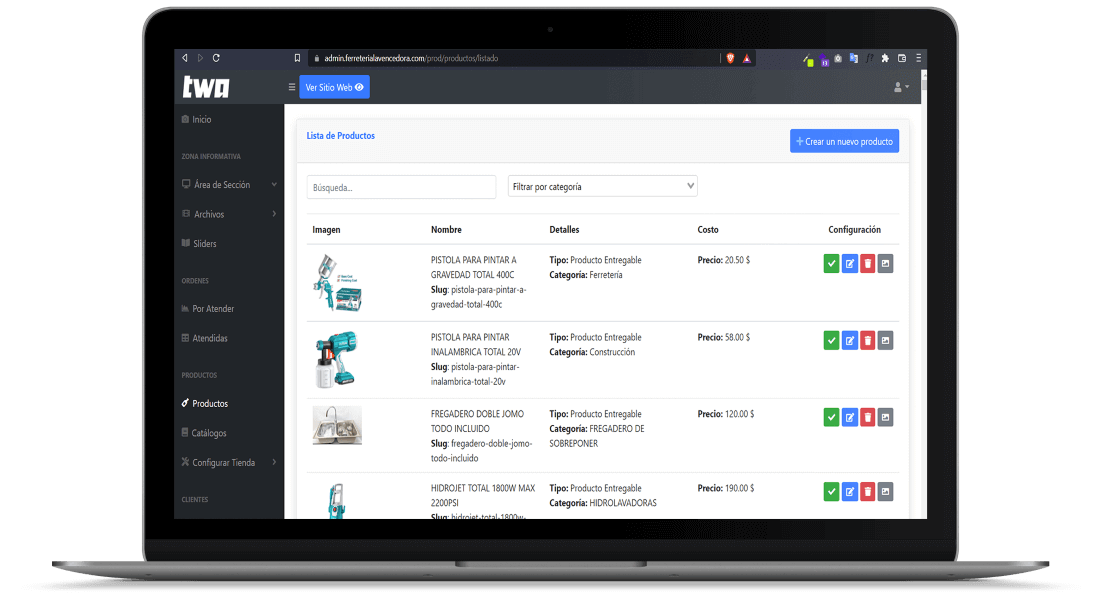This screenshot has width=1100, height=600.
Task: Reload the page with browser refresh icon
Action: [216, 58]
